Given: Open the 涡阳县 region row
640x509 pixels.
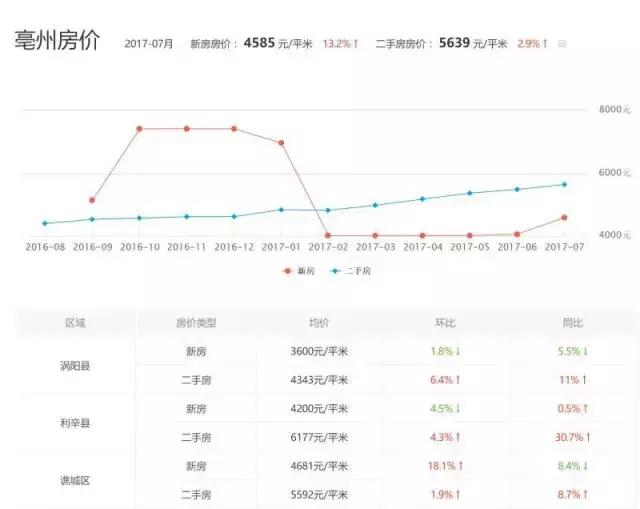Looking at the screenshot, I should tap(75, 366).
